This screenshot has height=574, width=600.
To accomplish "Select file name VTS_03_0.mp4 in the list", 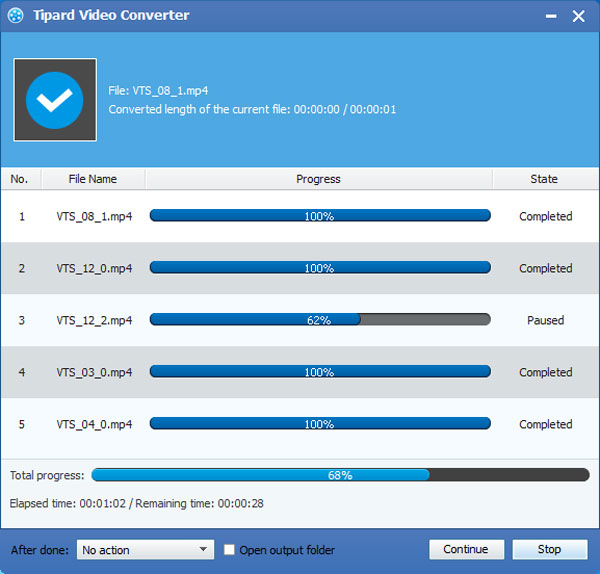I will point(94,373).
